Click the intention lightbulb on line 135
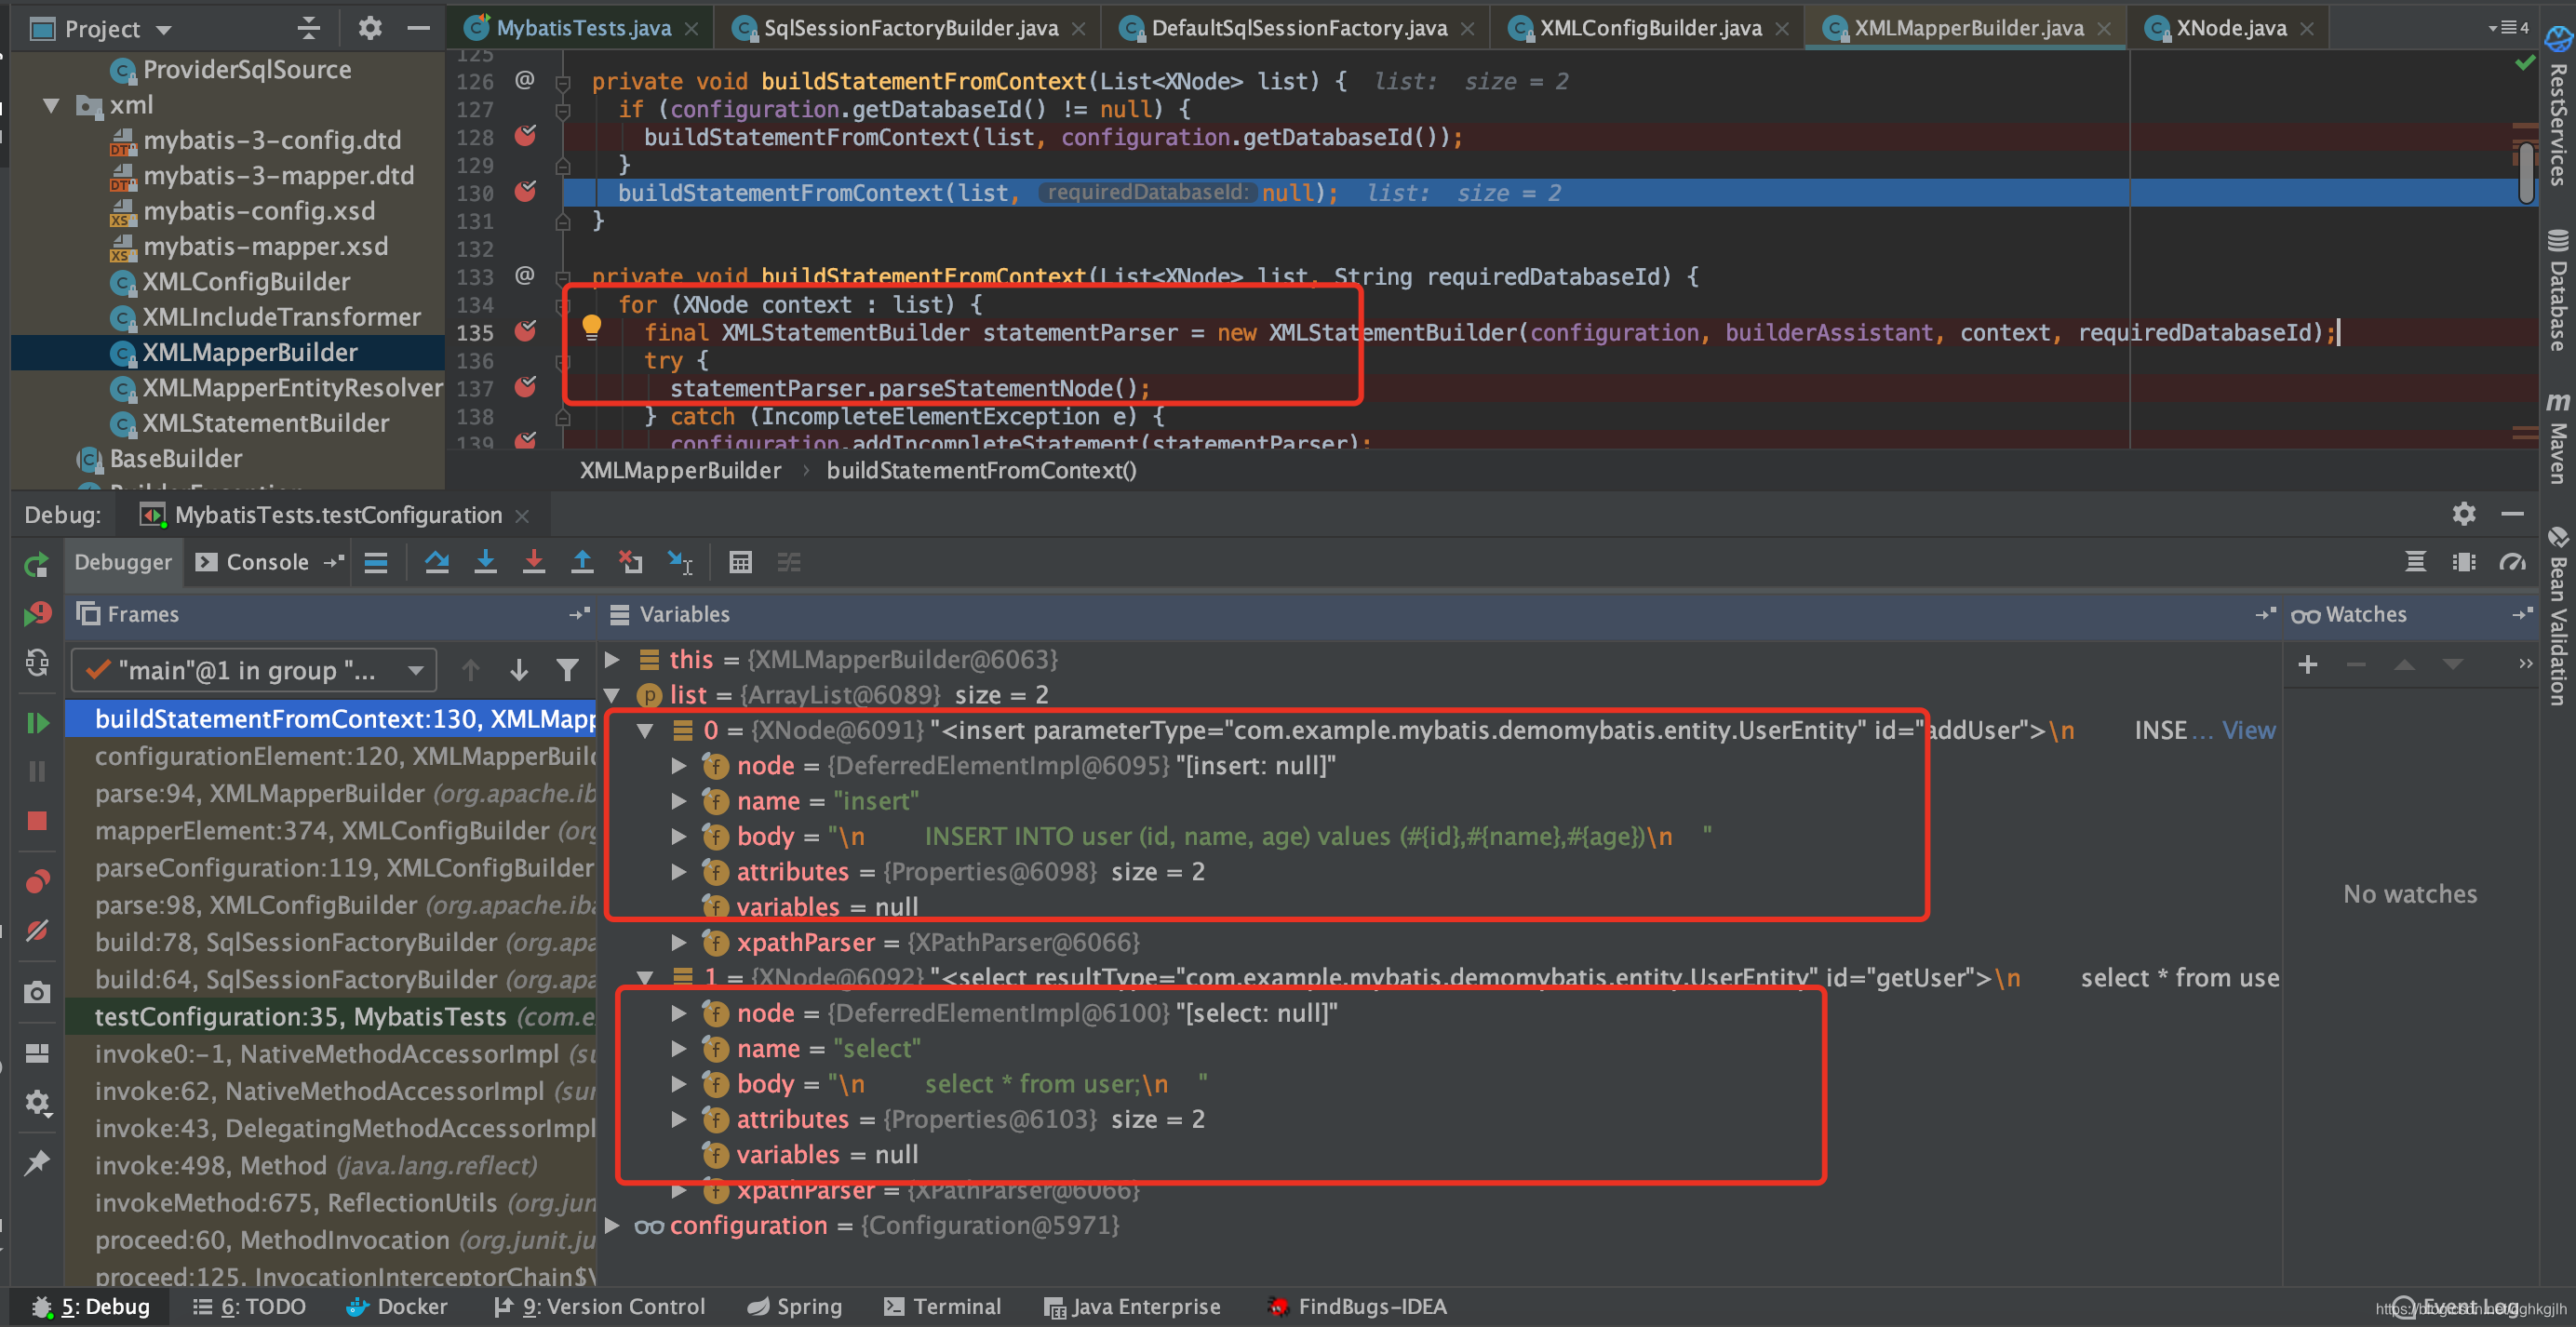 (592, 327)
